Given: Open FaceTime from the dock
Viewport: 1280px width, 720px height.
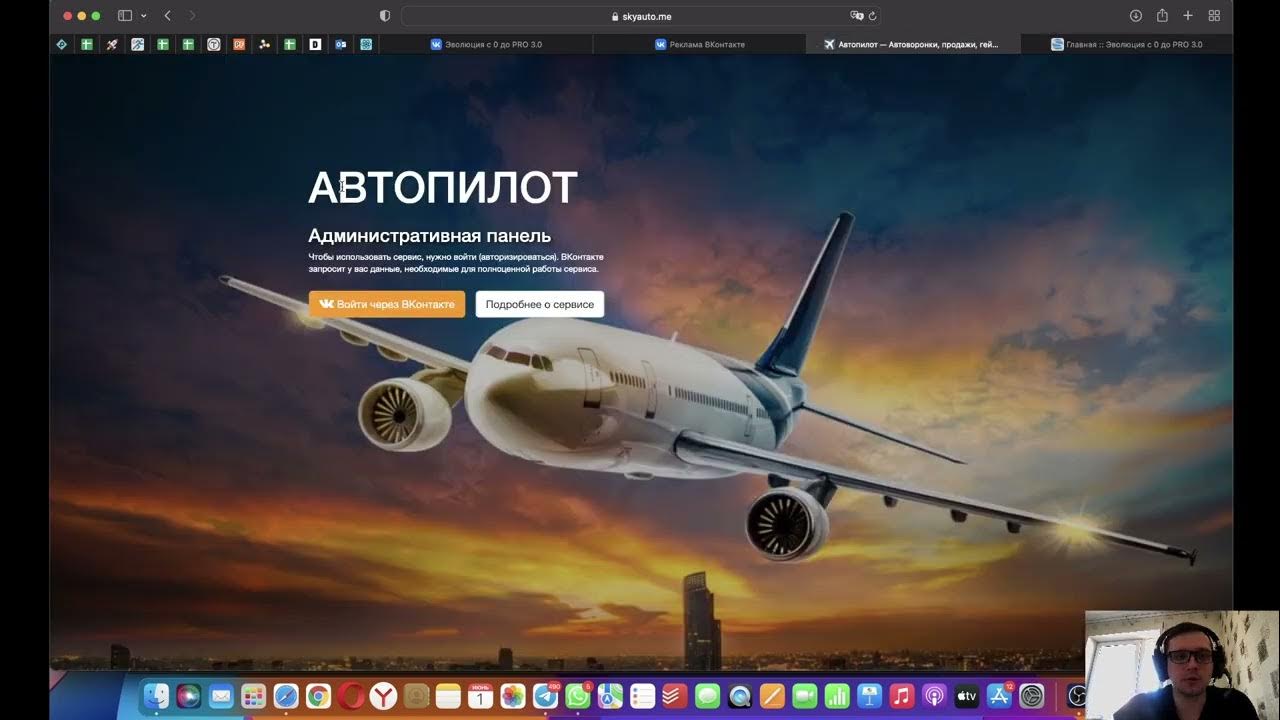Looking at the screenshot, I should point(805,696).
